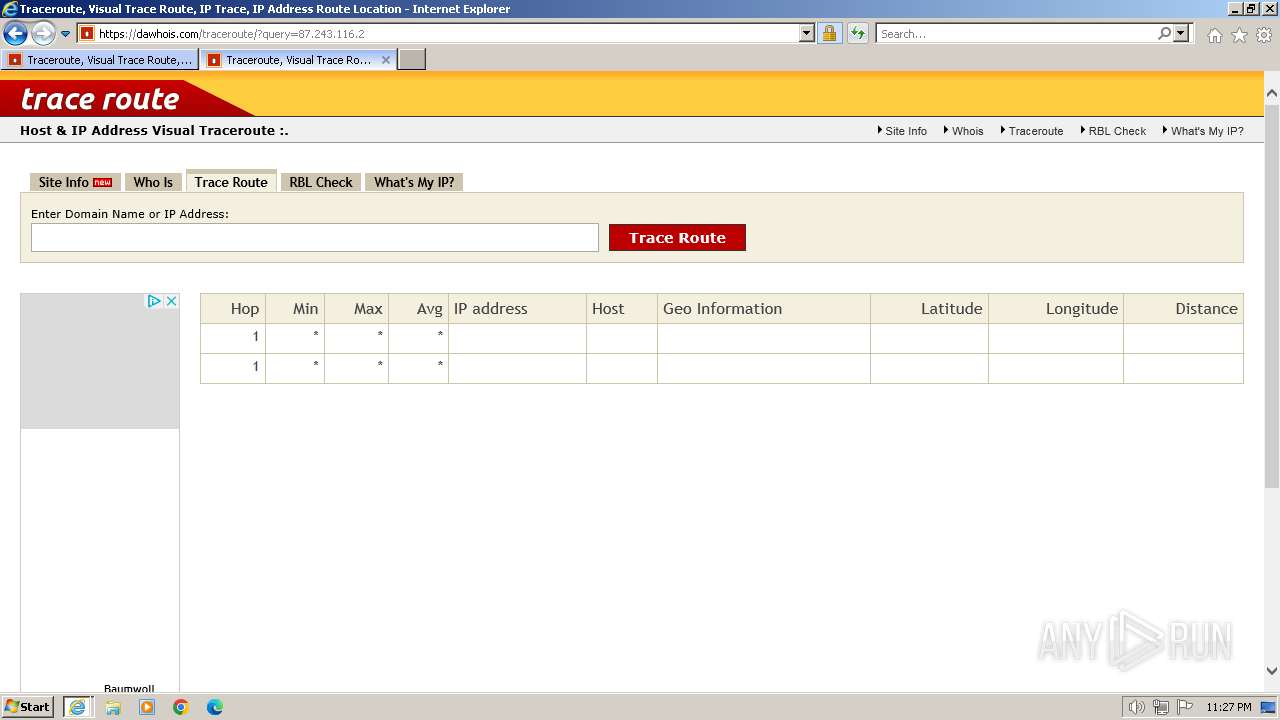Viewport: 1280px width, 720px height.
Task: Click into the browser Search box
Action: [1016, 34]
